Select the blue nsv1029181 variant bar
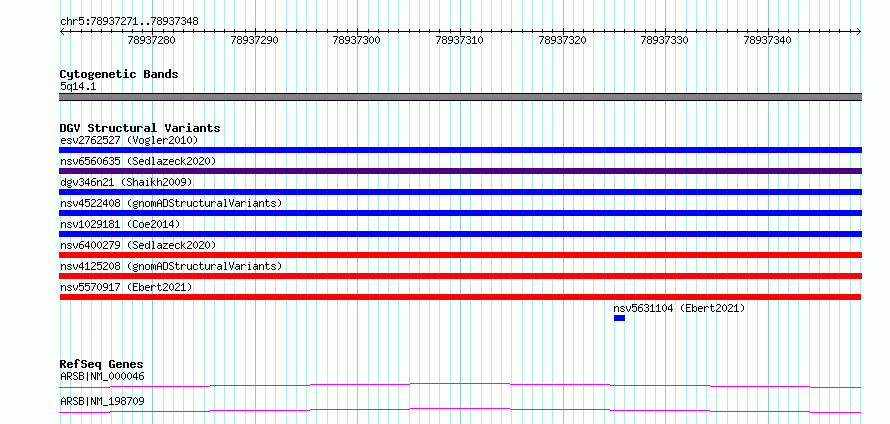 460,234
